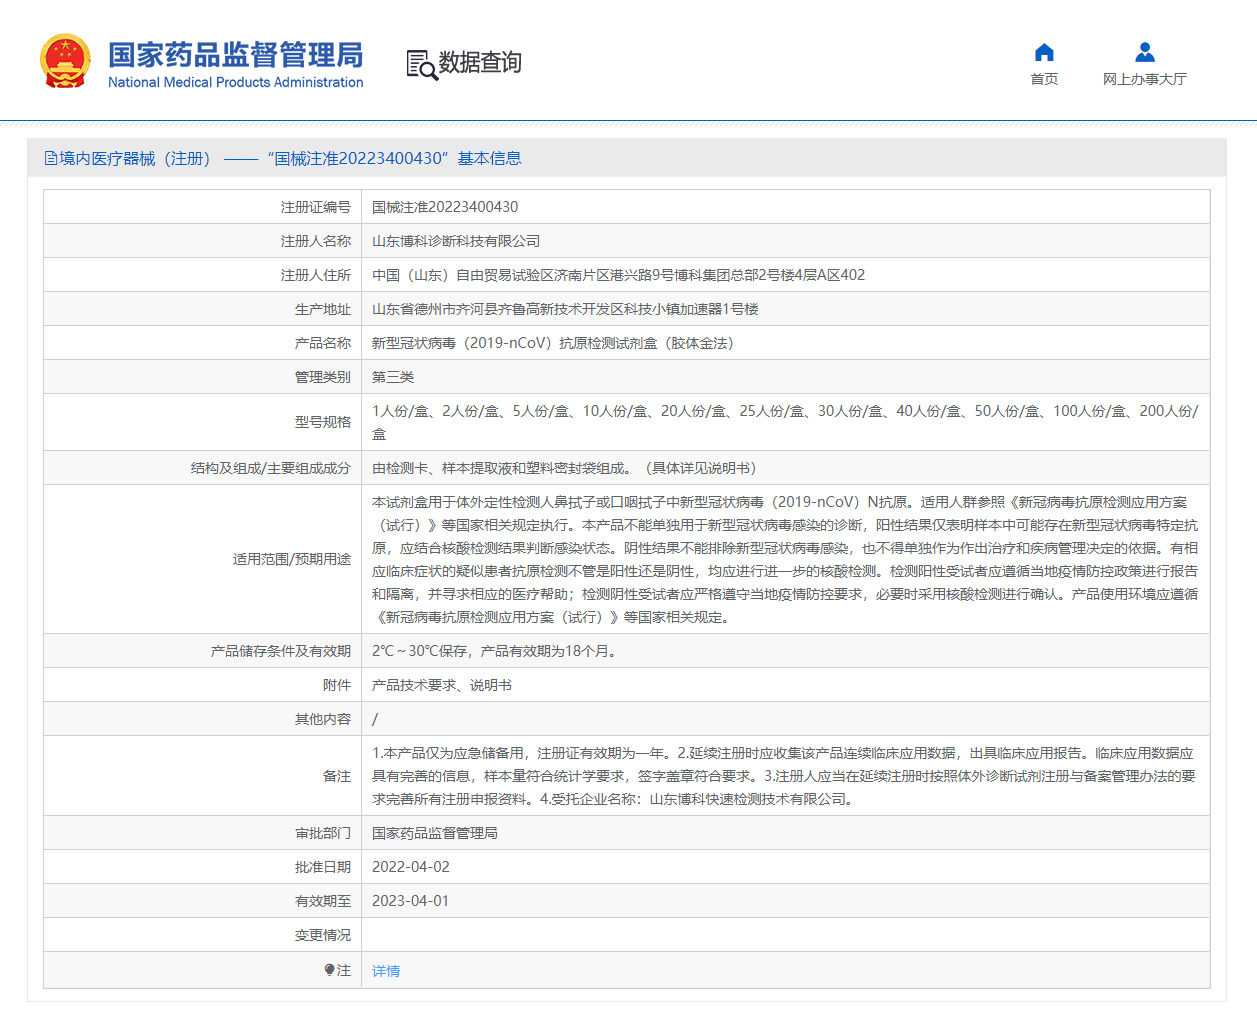
Task: Select the 首页 home icon
Action: [x=1044, y=52]
